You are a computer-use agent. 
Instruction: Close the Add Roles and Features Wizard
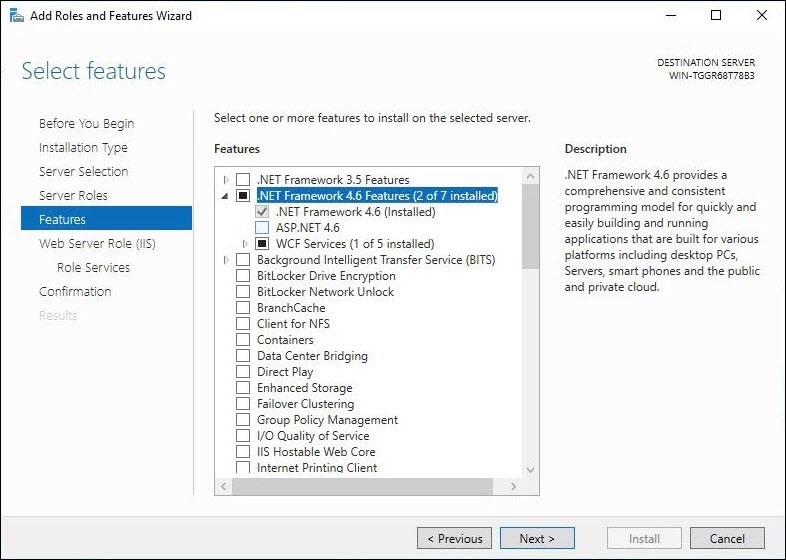761,16
